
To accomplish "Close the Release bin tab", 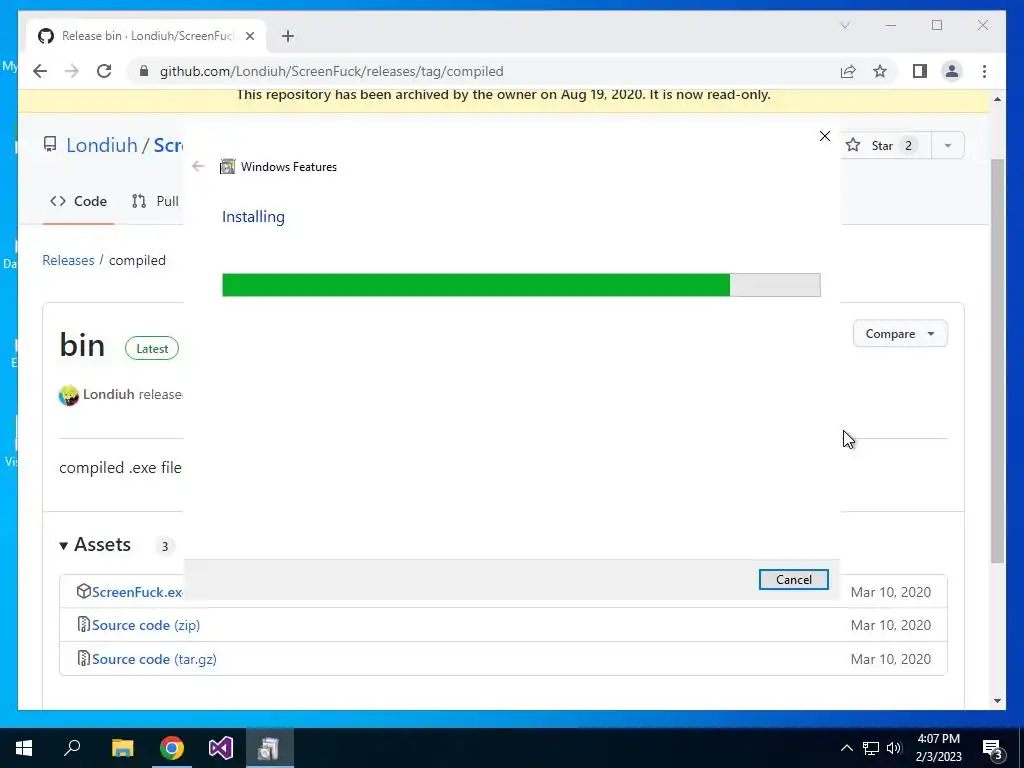I will coord(249,36).
